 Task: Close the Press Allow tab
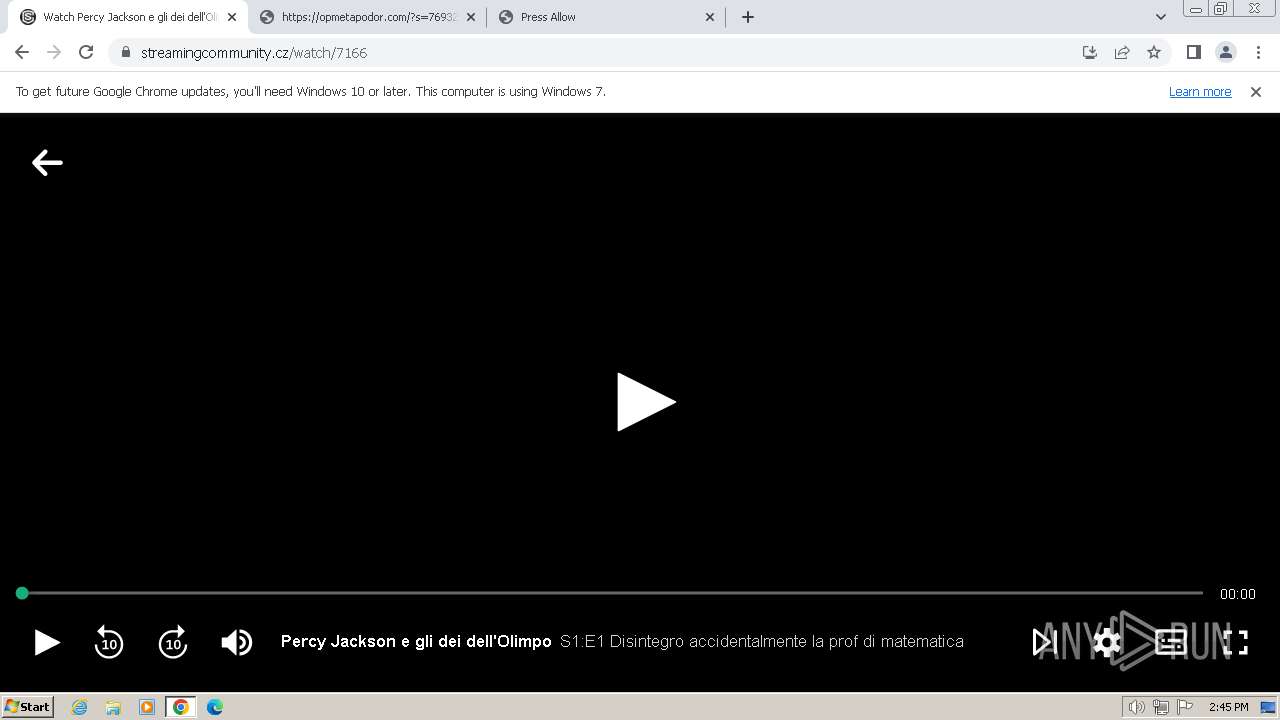pyautogui.click(x=710, y=17)
